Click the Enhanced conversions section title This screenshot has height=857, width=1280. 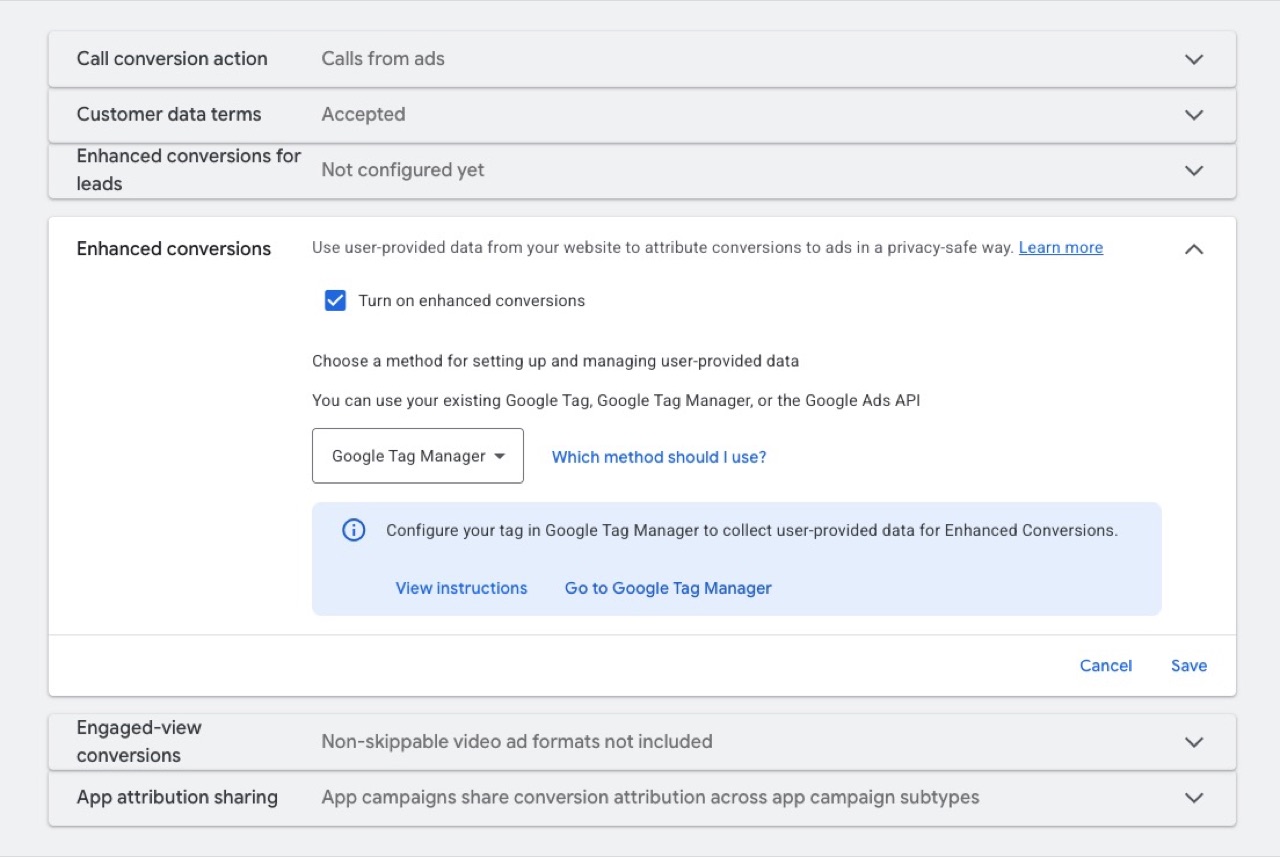pos(174,249)
